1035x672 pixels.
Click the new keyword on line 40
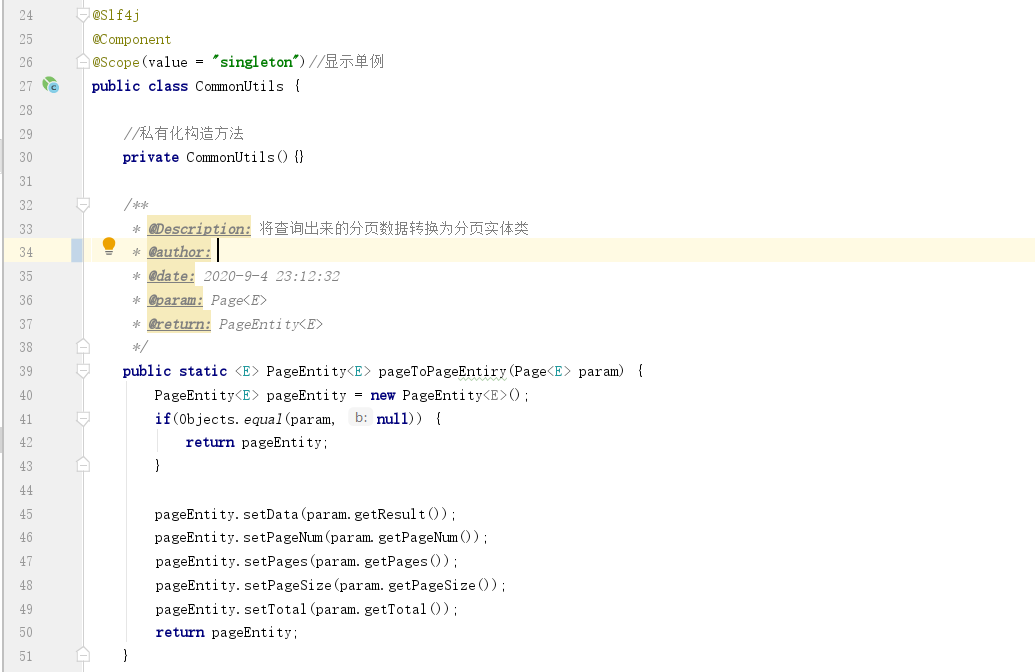pyautogui.click(x=383, y=395)
